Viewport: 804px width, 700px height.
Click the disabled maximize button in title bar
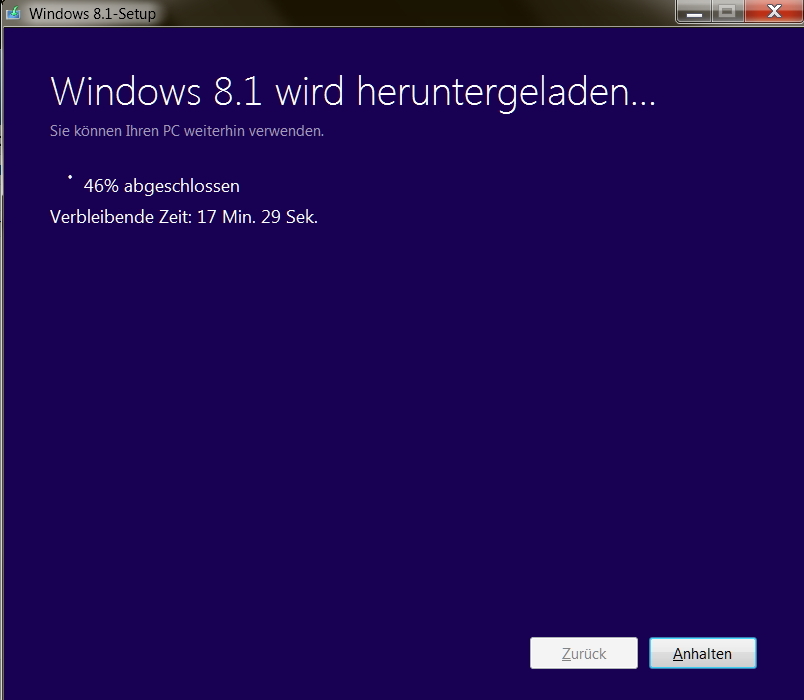click(727, 11)
